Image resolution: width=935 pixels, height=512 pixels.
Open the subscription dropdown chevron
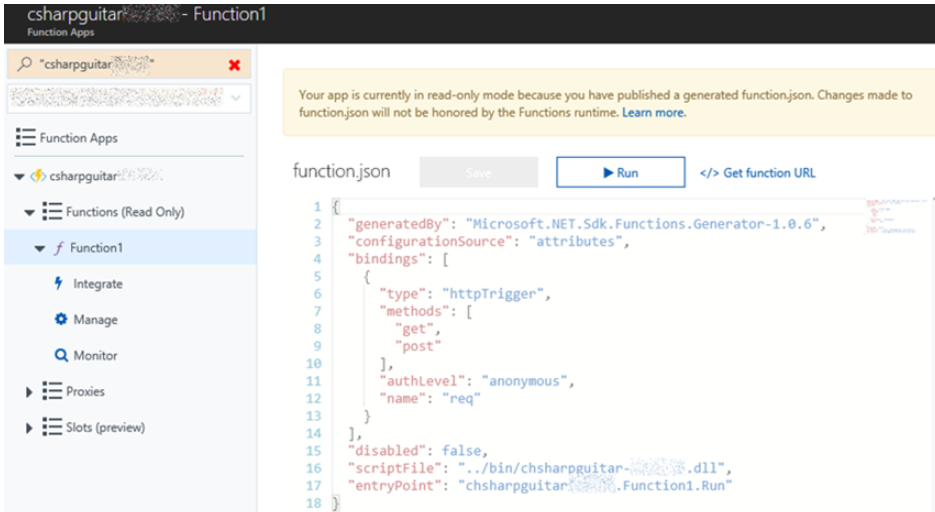click(236, 98)
